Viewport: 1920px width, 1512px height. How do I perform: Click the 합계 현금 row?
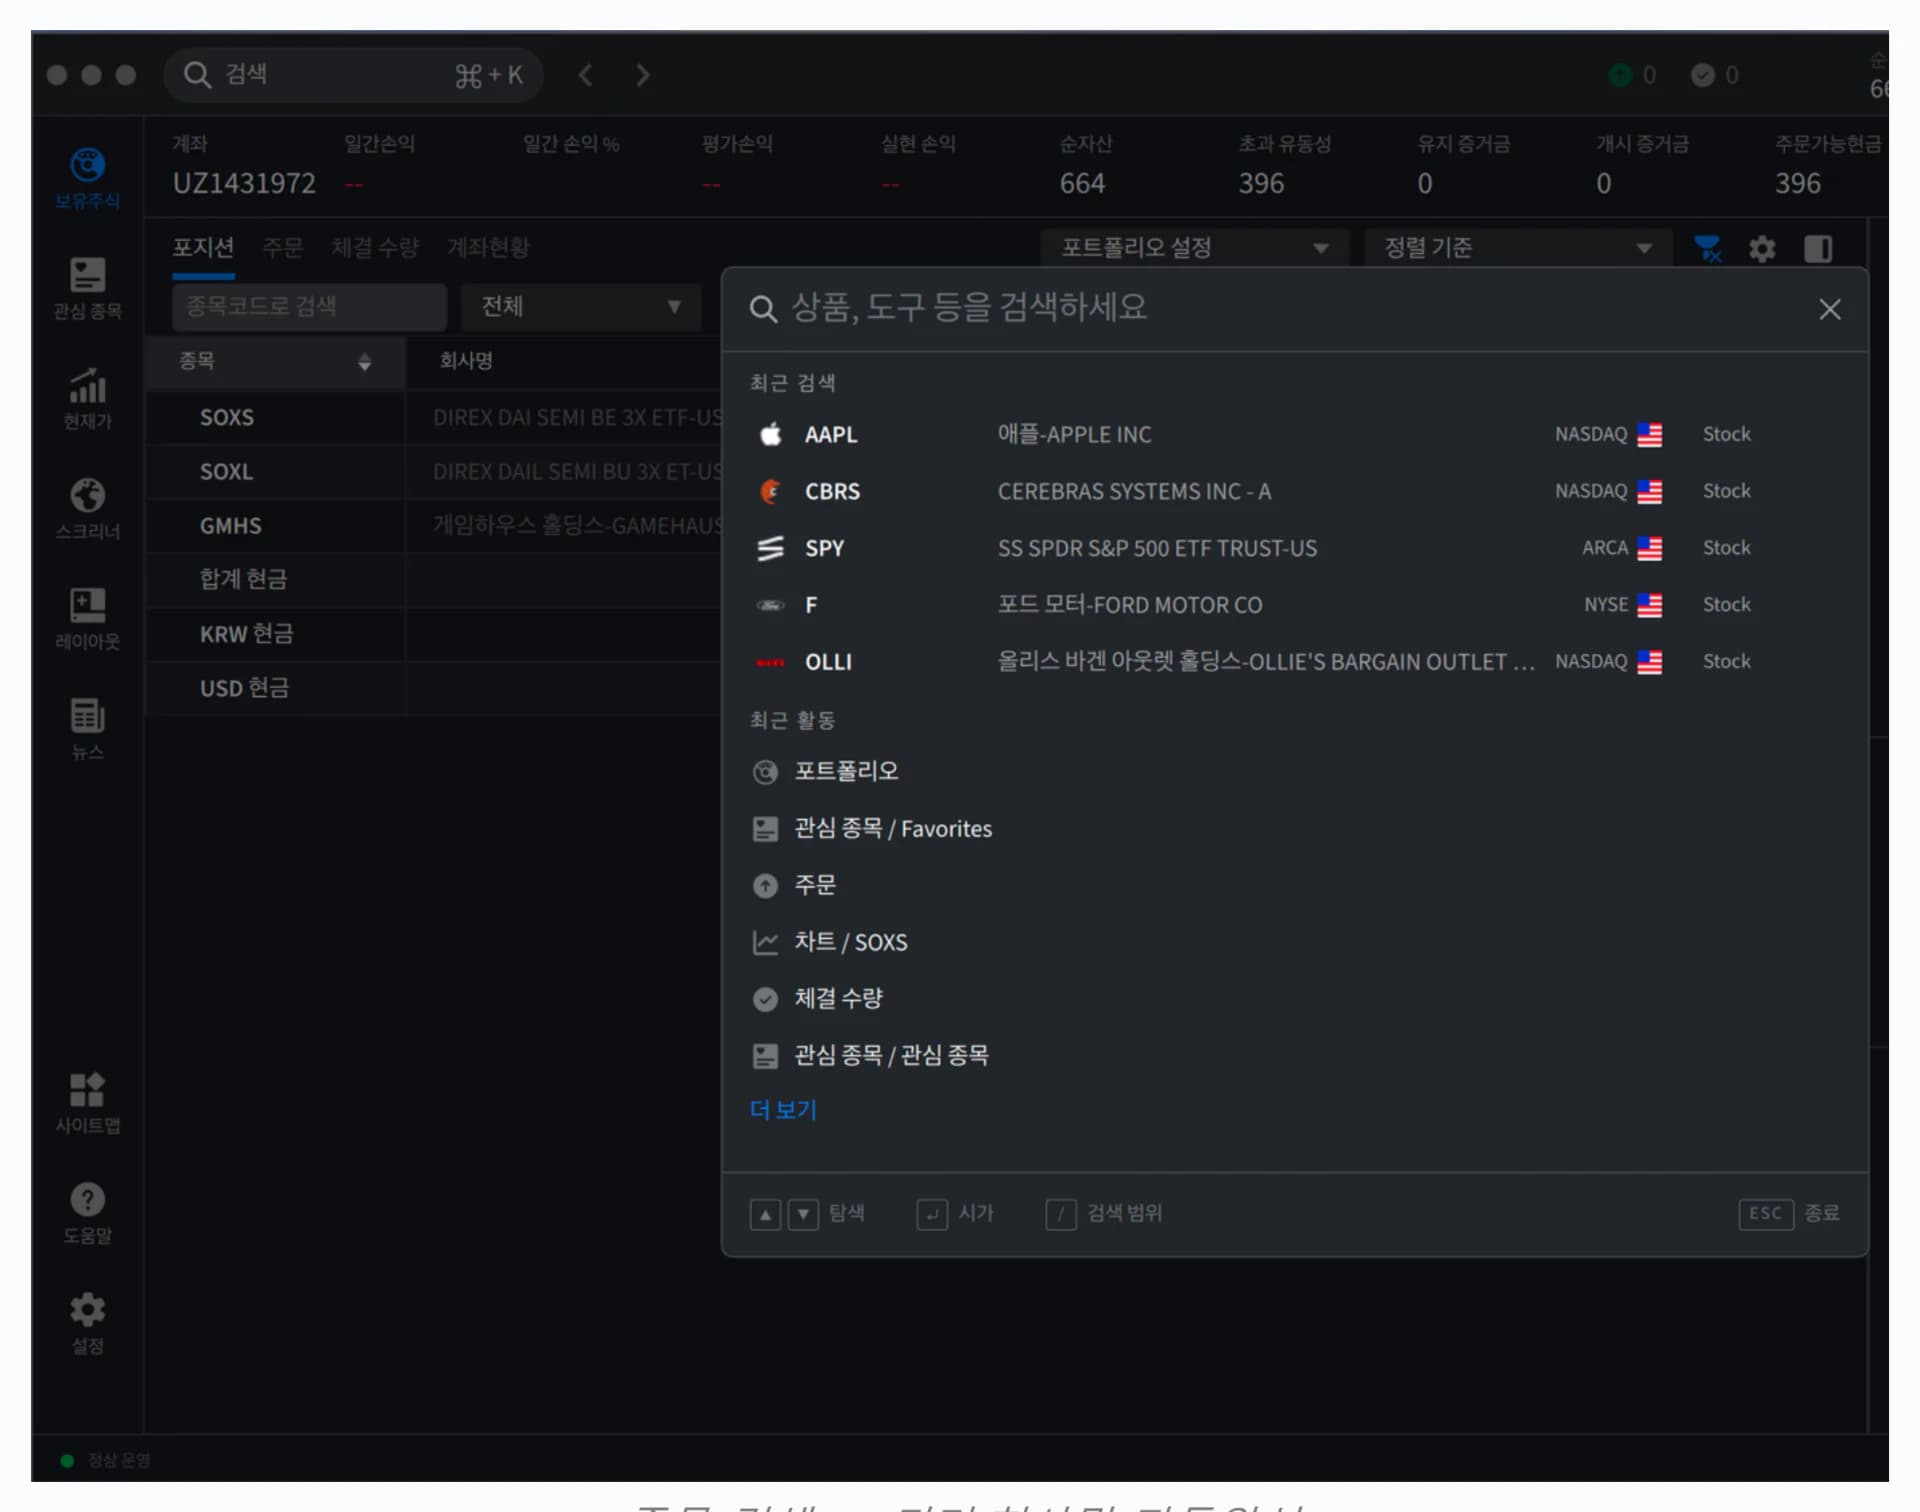(x=434, y=580)
